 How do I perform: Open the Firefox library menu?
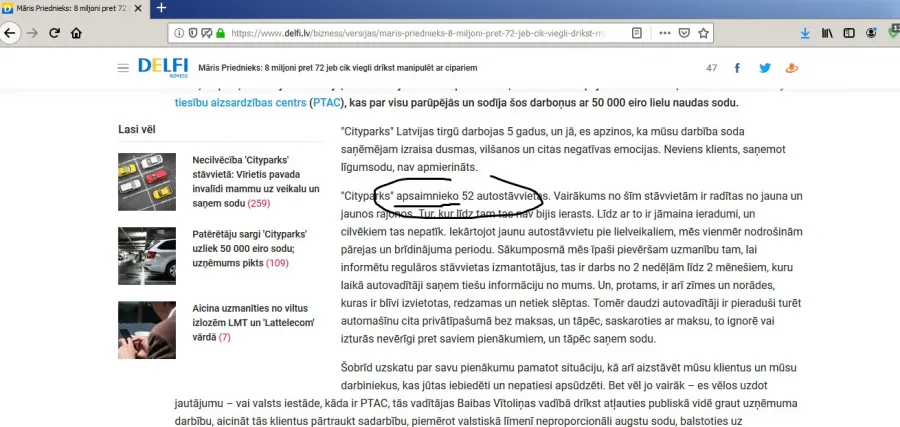pyautogui.click(x=827, y=33)
